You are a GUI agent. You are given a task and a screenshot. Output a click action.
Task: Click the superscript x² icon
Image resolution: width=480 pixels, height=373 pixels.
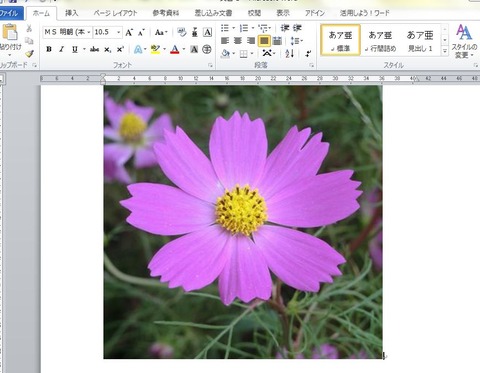coord(120,49)
